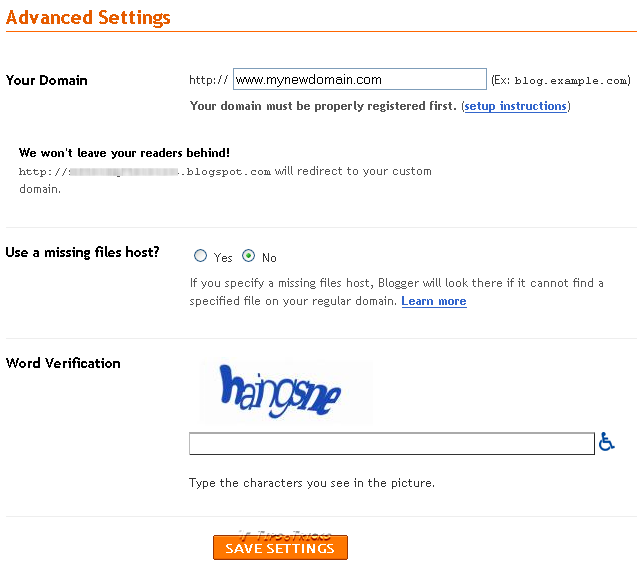Select the No radio button
Image resolution: width=637 pixels, height=564 pixels.
249,256
